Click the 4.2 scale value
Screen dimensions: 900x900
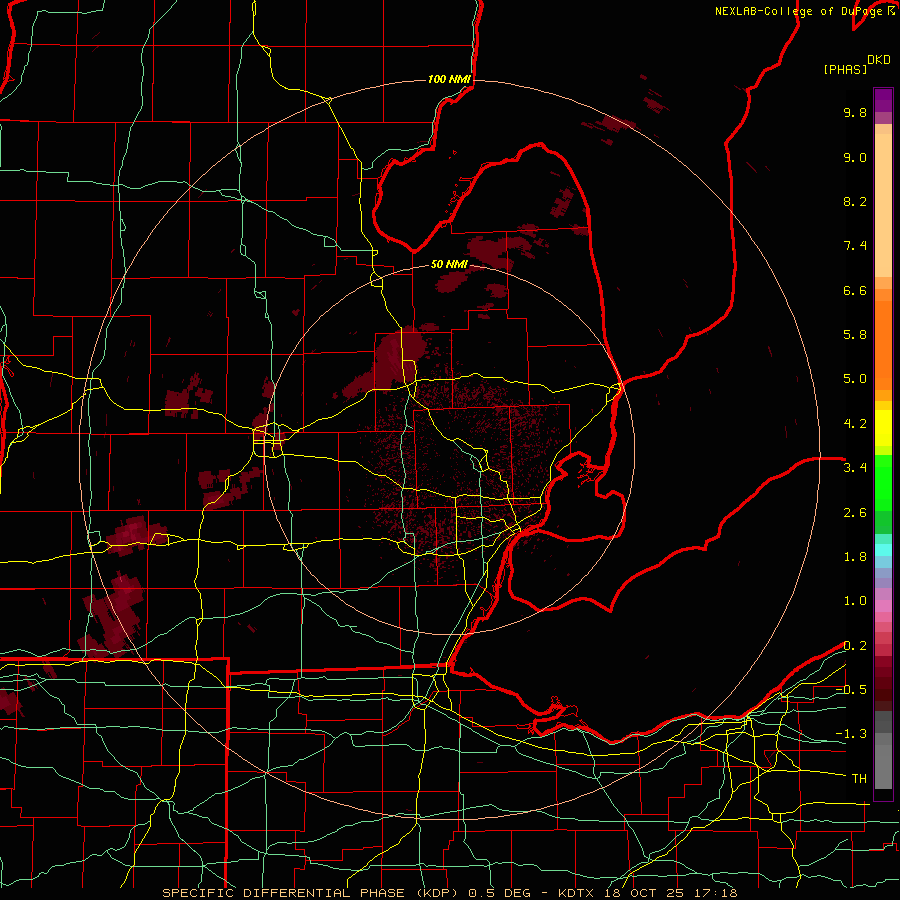pyautogui.click(x=855, y=424)
